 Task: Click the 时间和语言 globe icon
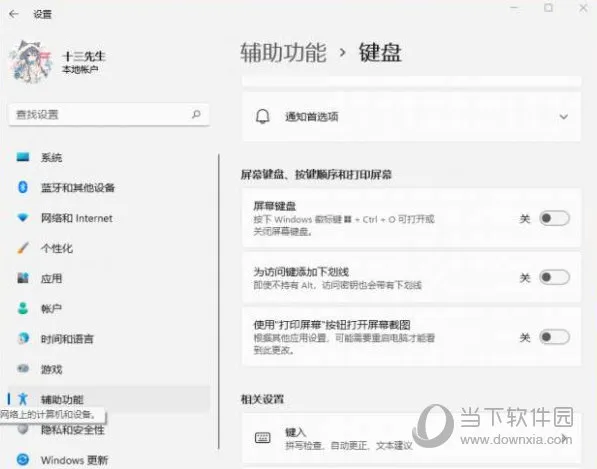click(x=23, y=338)
